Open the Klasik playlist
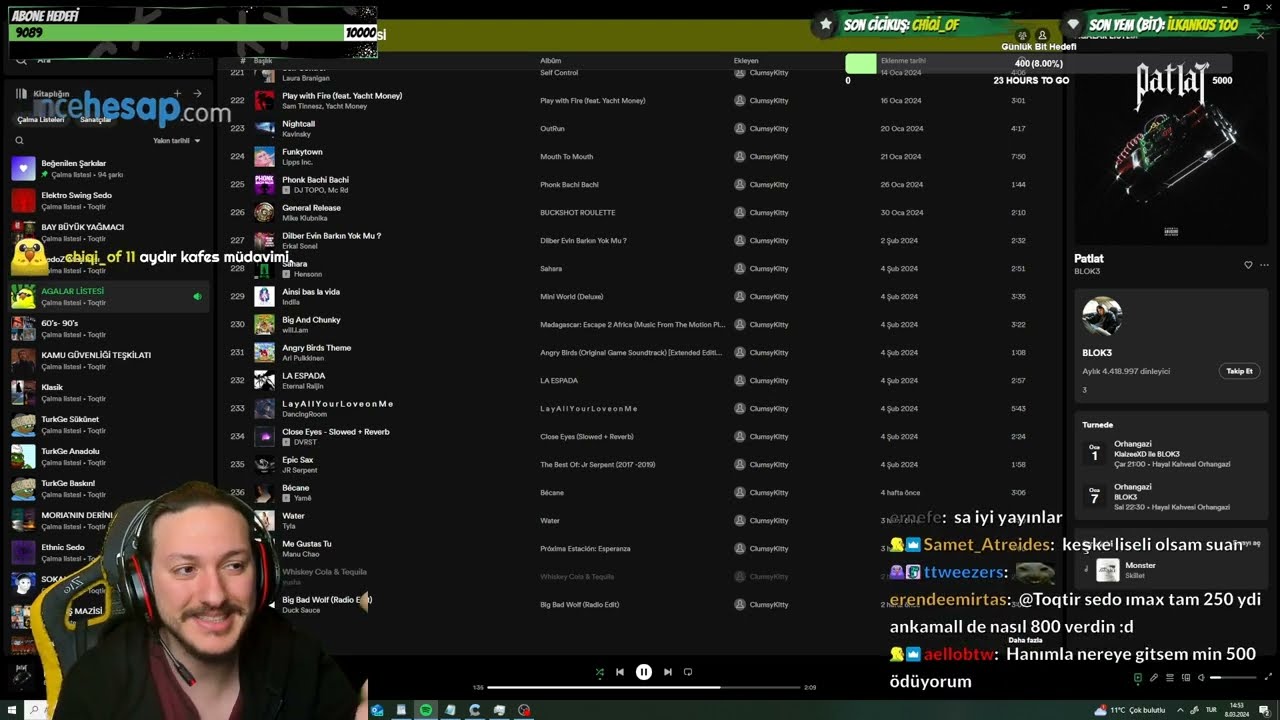This screenshot has width=1280, height=720. click(110, 392)
